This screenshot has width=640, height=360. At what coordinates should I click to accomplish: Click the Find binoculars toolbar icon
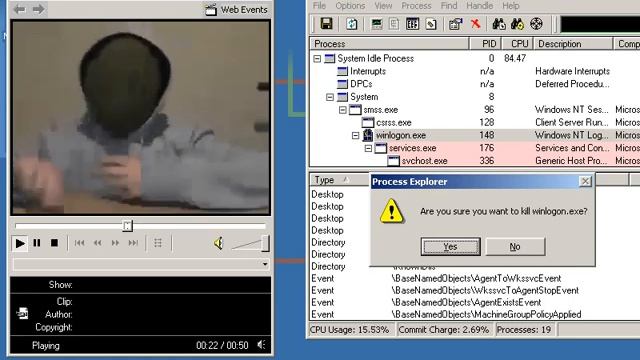click(498, 24)
